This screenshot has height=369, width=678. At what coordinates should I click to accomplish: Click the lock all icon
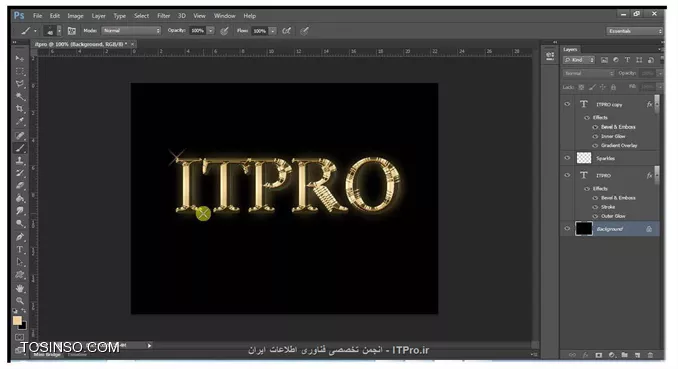click(x=613, y=87)
